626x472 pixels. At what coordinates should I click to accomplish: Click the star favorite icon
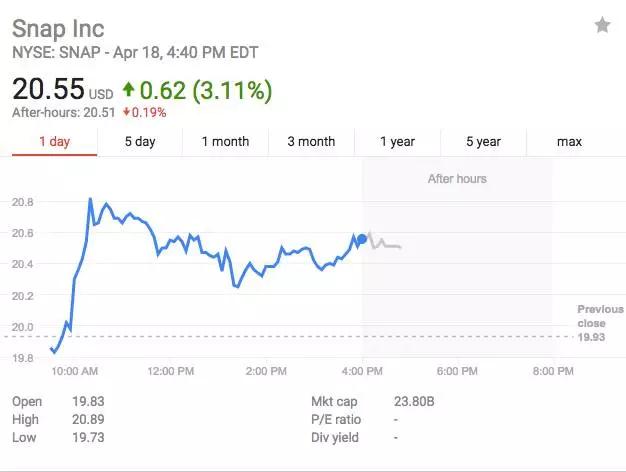[x=602, y=26]
